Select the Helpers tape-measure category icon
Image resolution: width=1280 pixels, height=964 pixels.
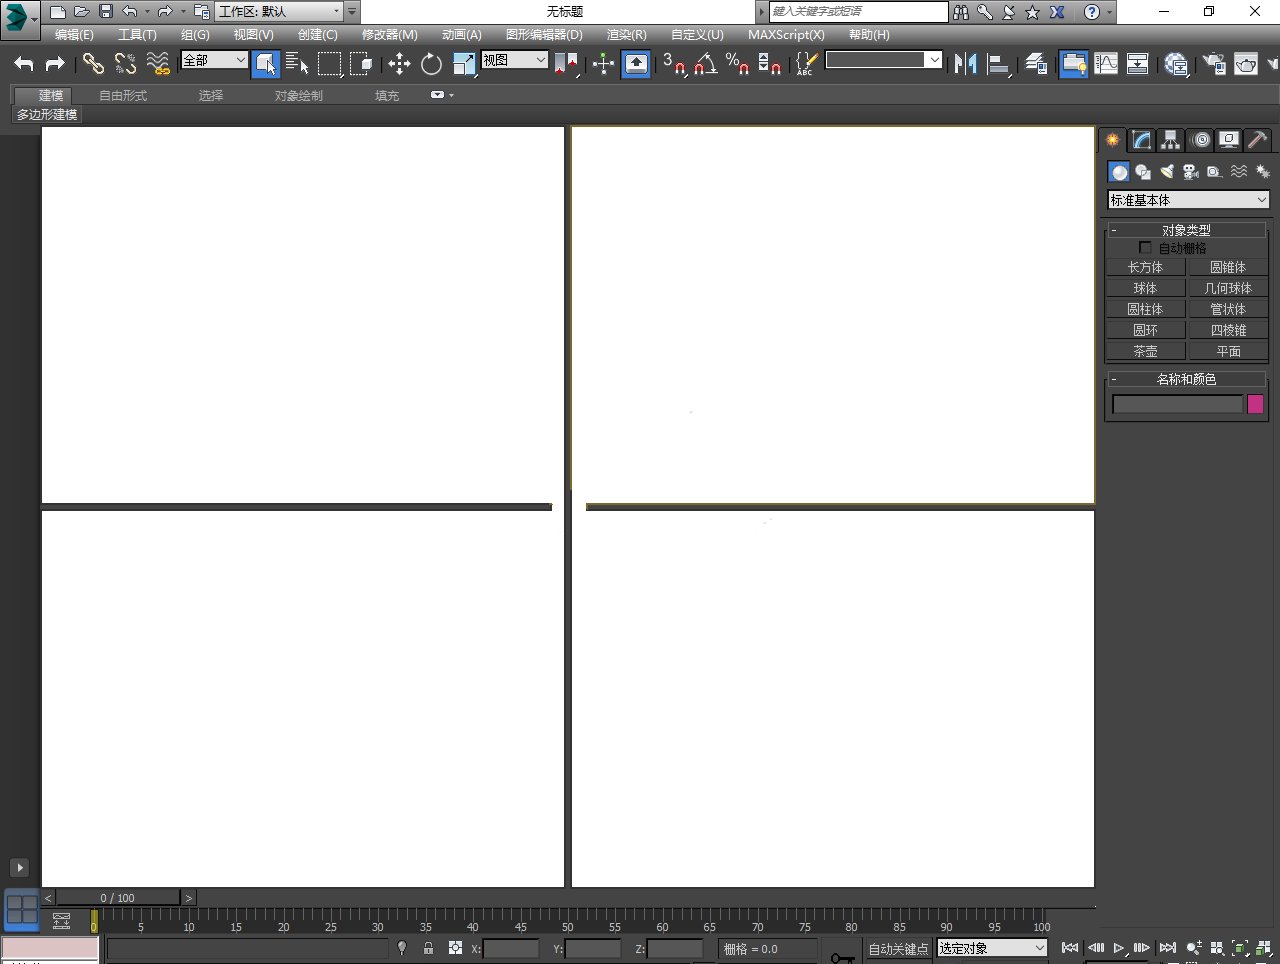click(1214, 172)
